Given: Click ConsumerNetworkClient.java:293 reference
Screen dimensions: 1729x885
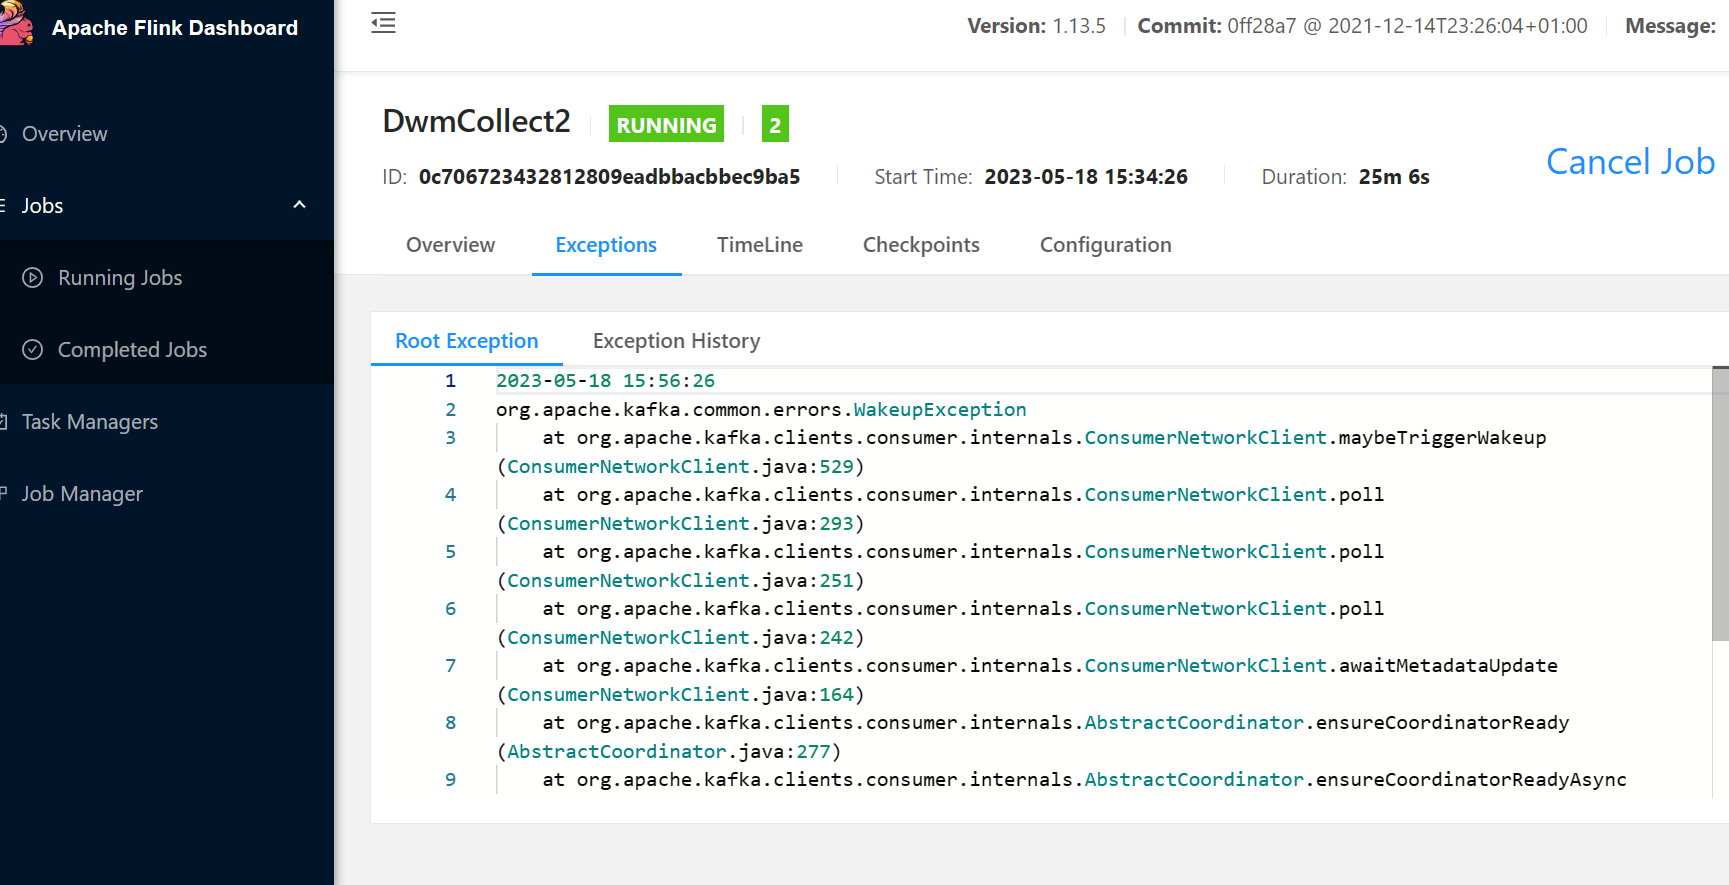Looking at the screenshot, I should coord(680,524).
